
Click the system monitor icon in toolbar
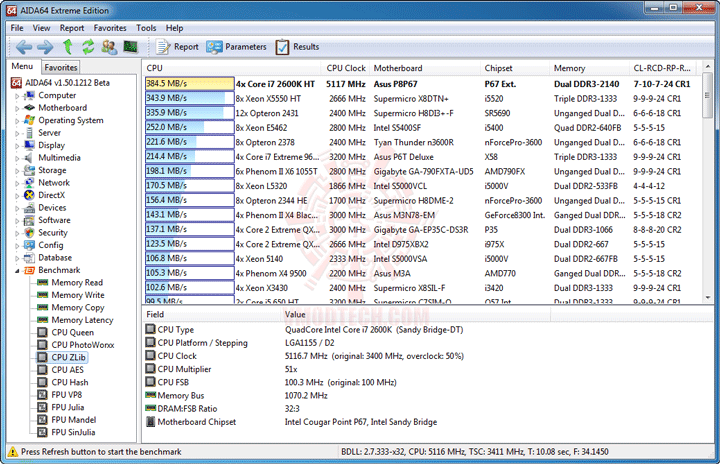pyautogui.click(x=131, y=46)
